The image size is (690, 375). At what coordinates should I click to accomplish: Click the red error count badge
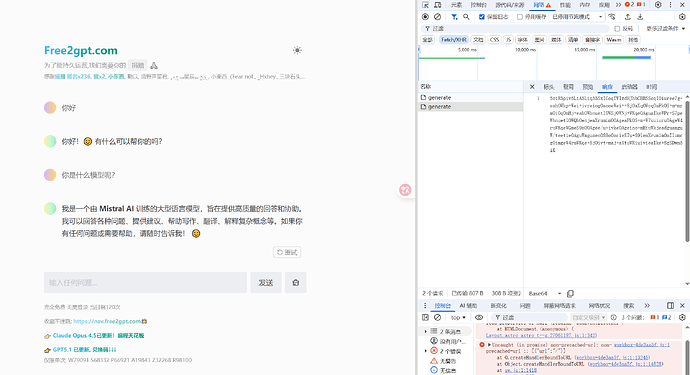tap(630, 5)
